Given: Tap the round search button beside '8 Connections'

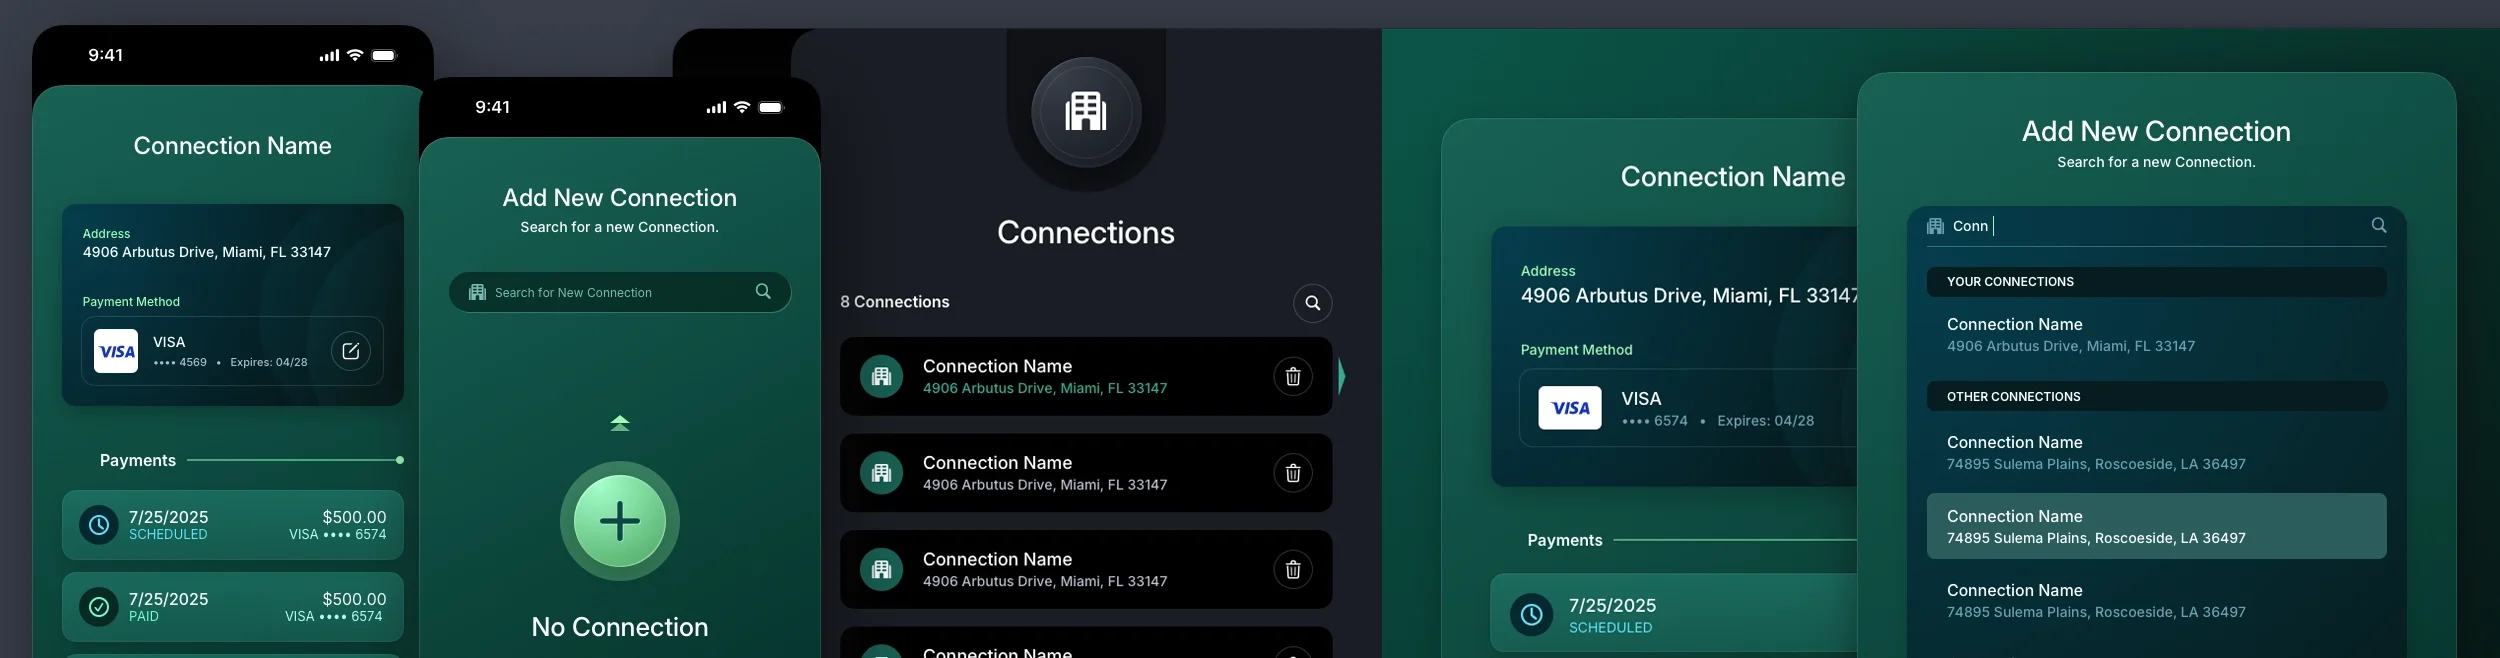Looking at the screenshot, I should point(1313,303).
